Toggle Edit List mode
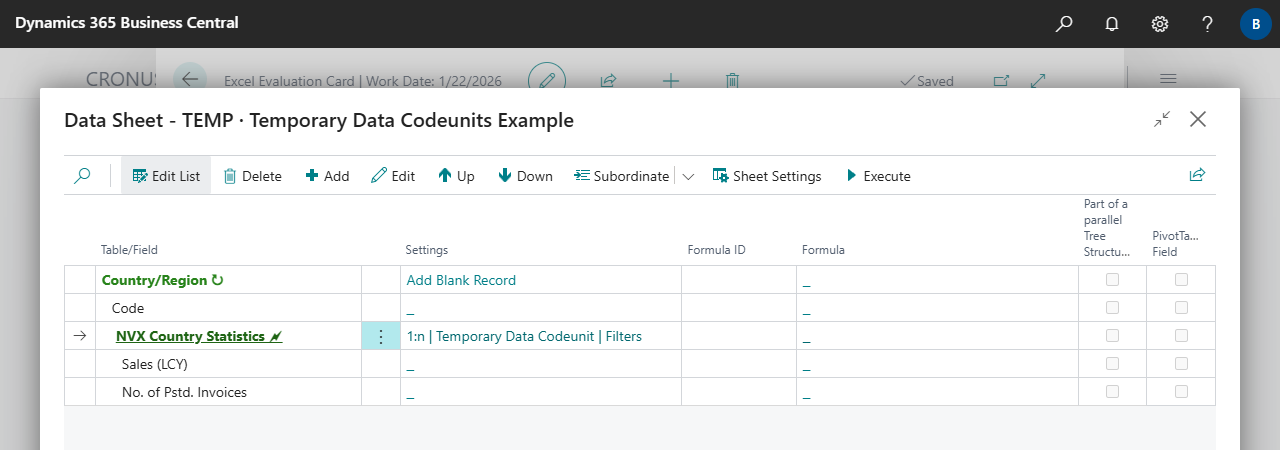 point(166,175)
